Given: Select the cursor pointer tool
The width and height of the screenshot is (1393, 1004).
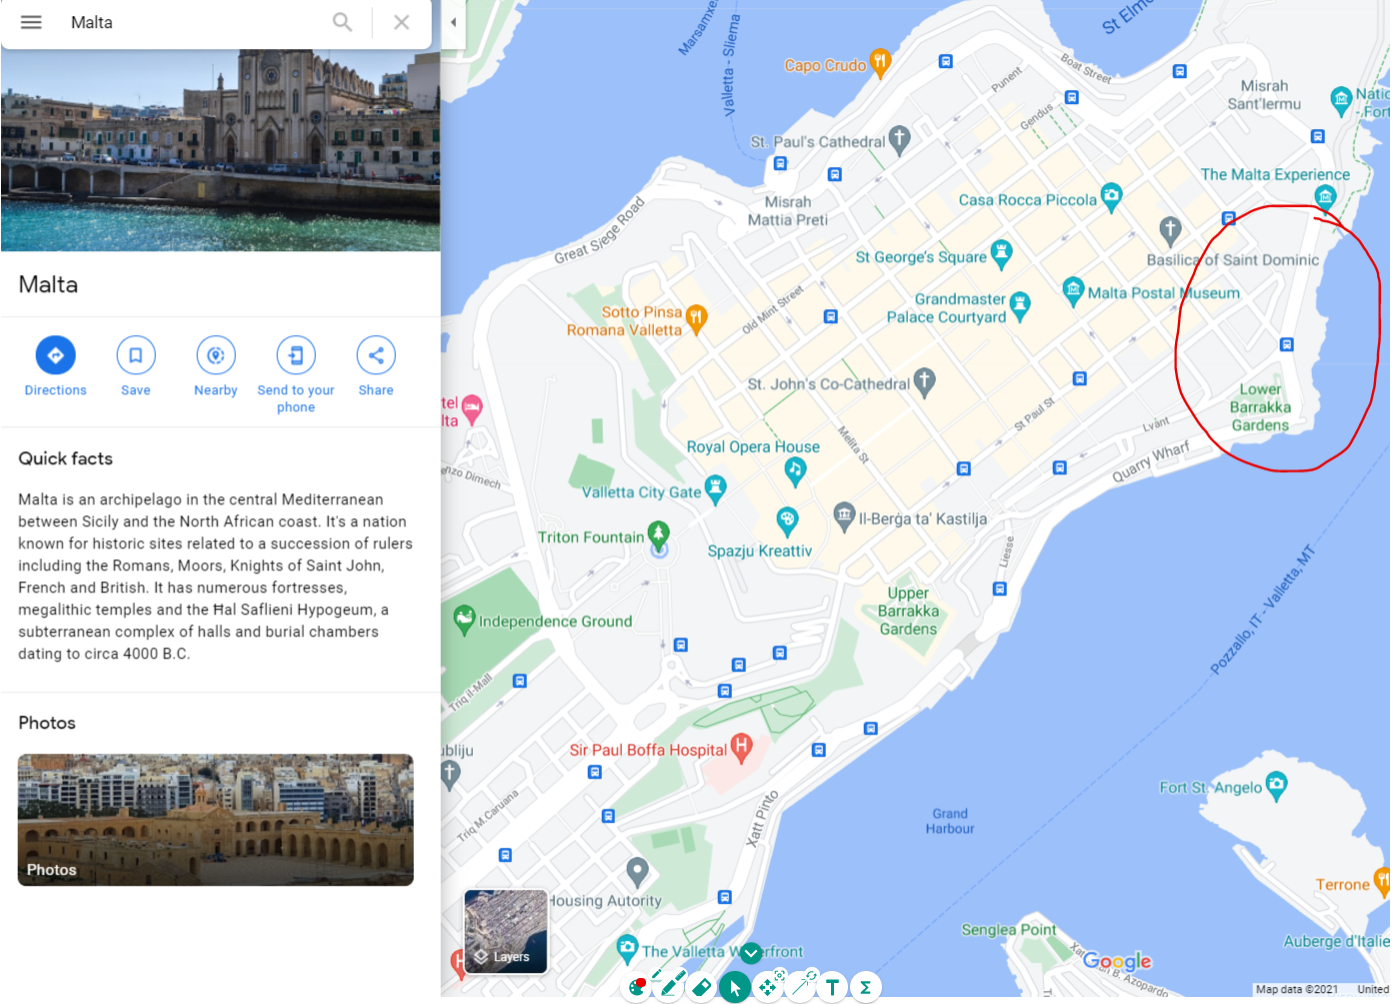Looking at the screenshot, I should click(735, 988).
